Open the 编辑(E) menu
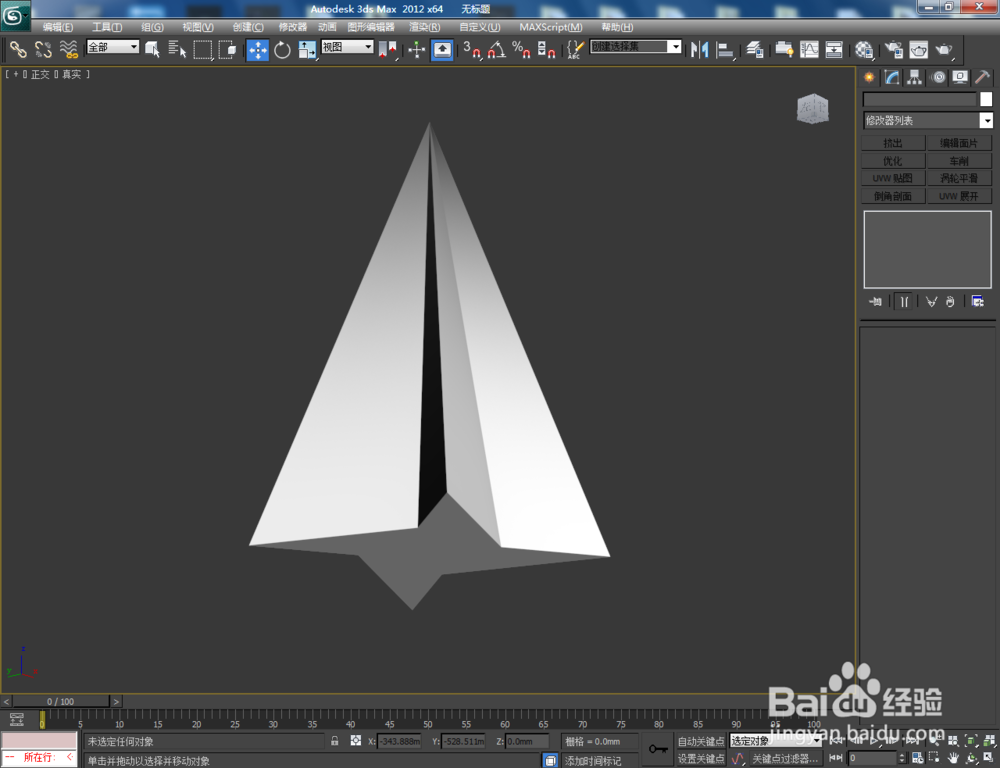Image resolution: width=1000 pixels, height=768 pixels. (x=57, y=27)
